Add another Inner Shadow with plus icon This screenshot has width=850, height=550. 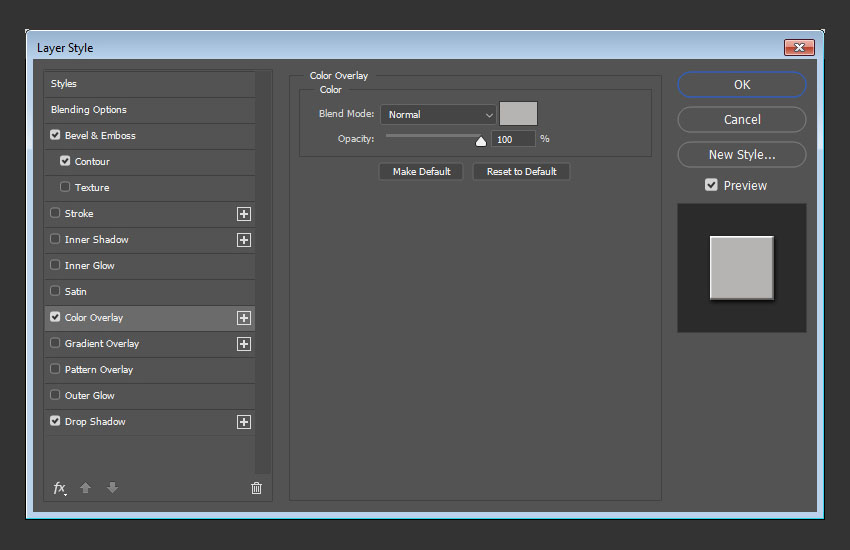coord(243,240)
